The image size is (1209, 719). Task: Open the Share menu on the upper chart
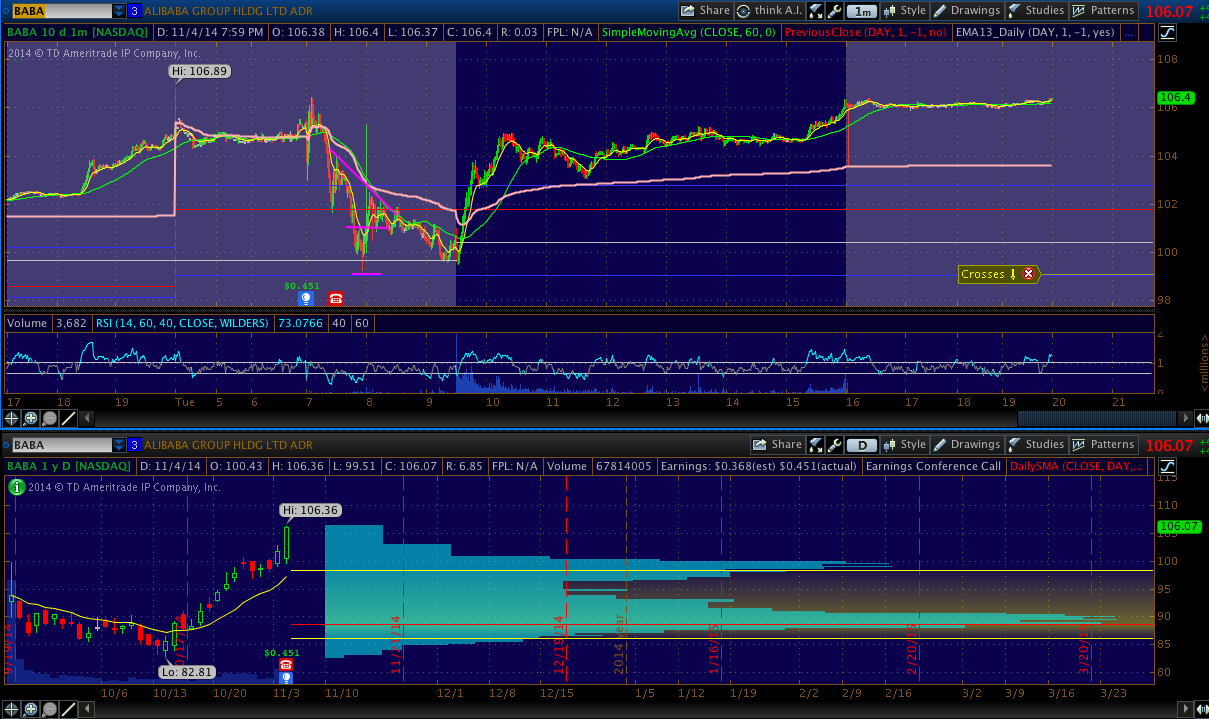[x=705, y=11]
